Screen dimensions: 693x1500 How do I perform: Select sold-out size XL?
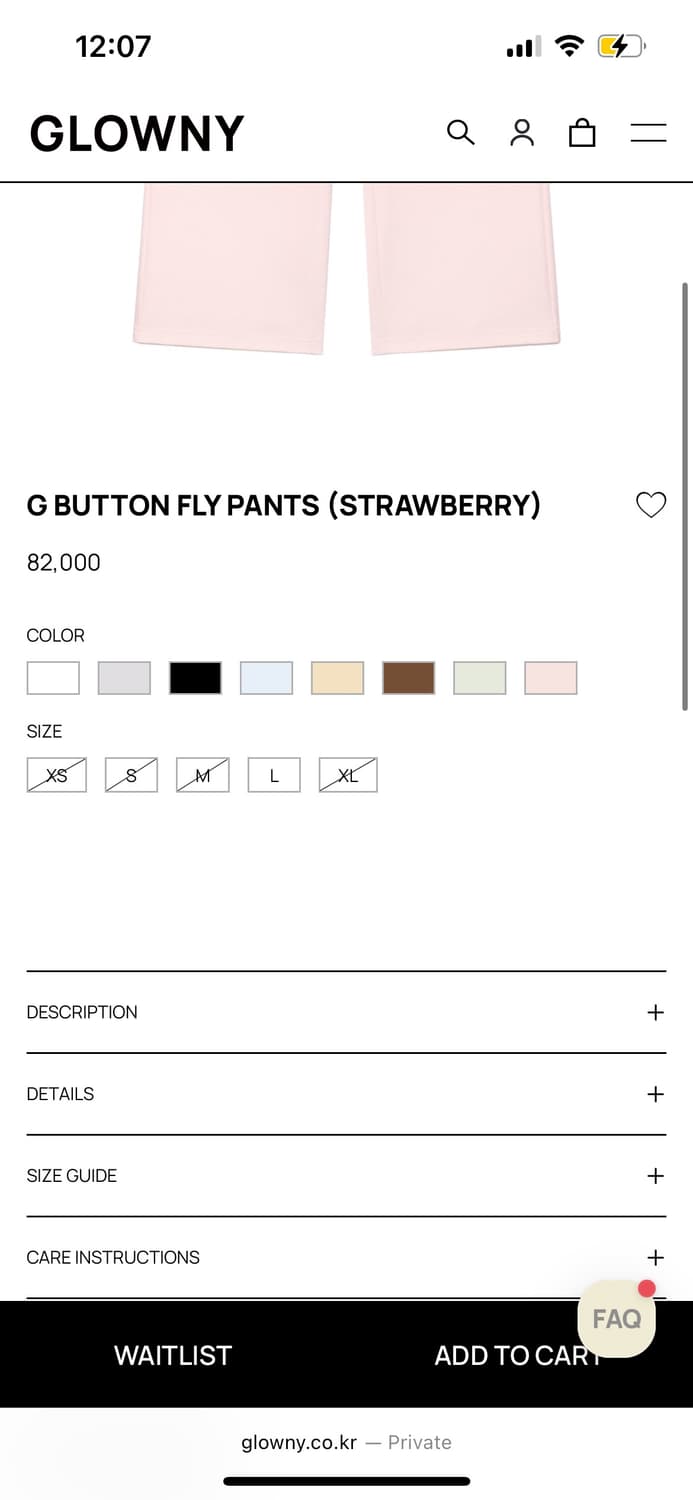point(348,775)
